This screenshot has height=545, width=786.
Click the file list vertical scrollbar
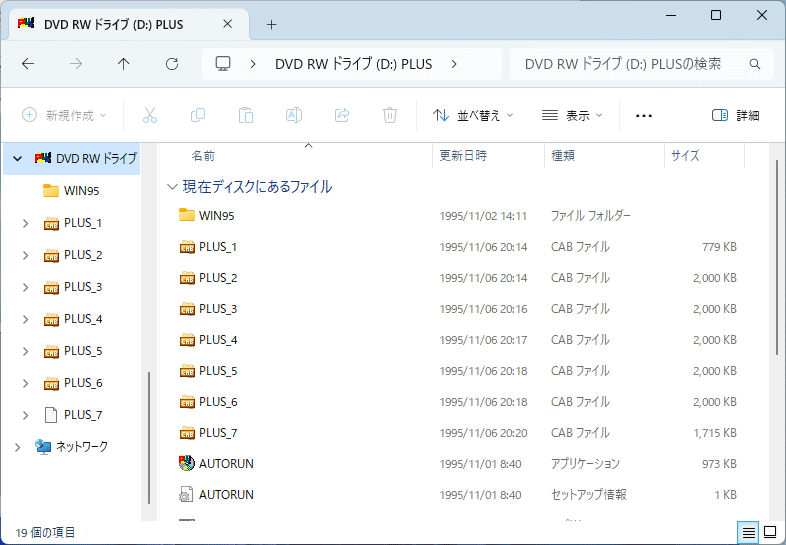pos(776,258)
